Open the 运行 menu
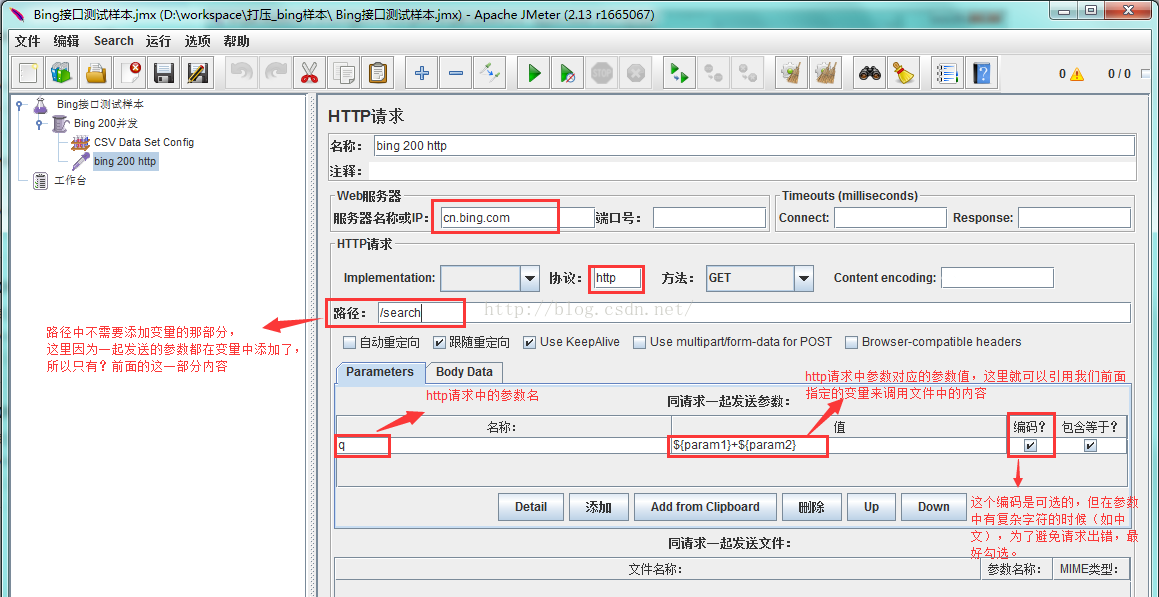Screen dimensions: 1159x597 (158, 41)
